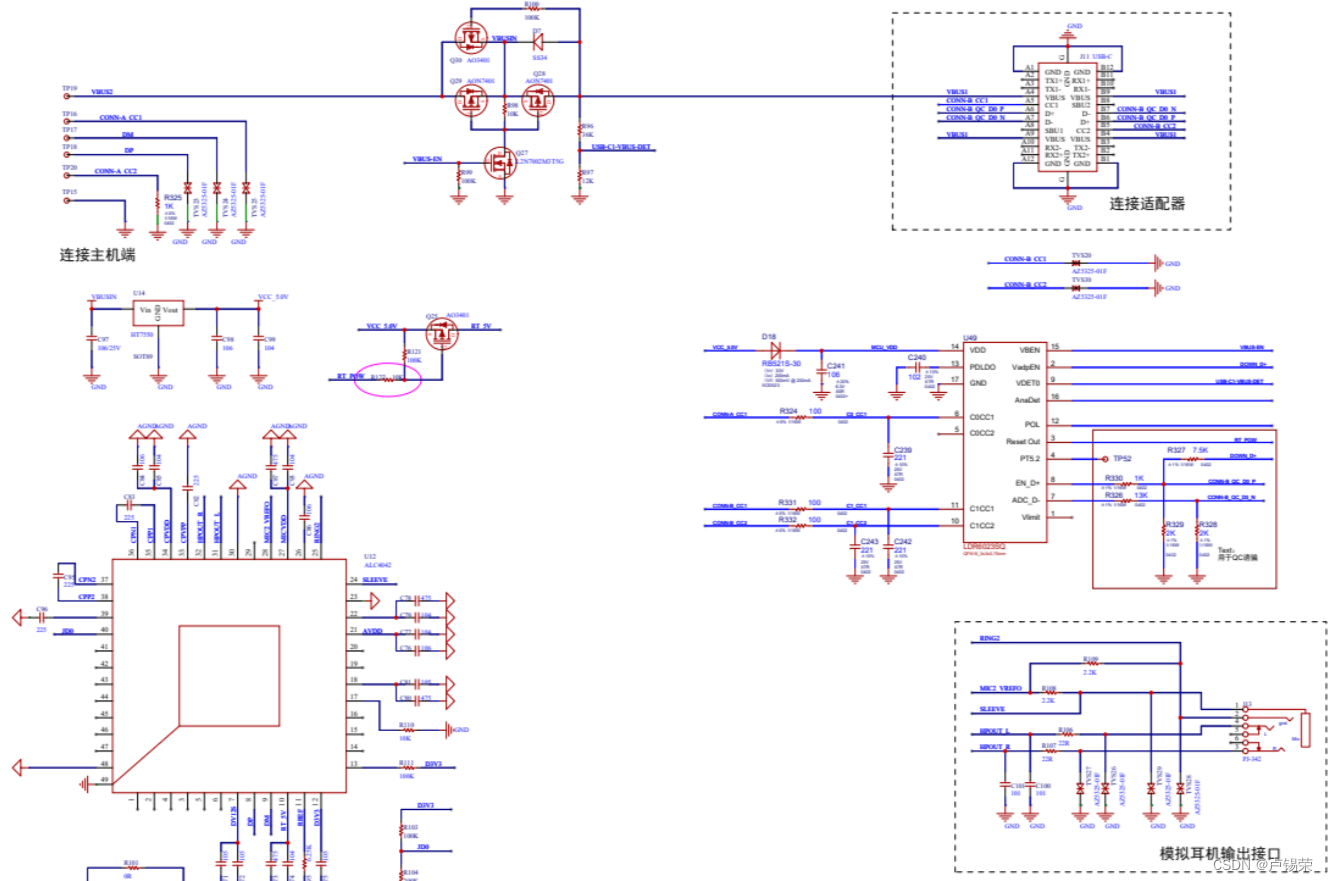The height and width of the screenshot is (881, 1328).
Task: Click the VBUS-EN net label at Q27
Action: click(428, 159)
